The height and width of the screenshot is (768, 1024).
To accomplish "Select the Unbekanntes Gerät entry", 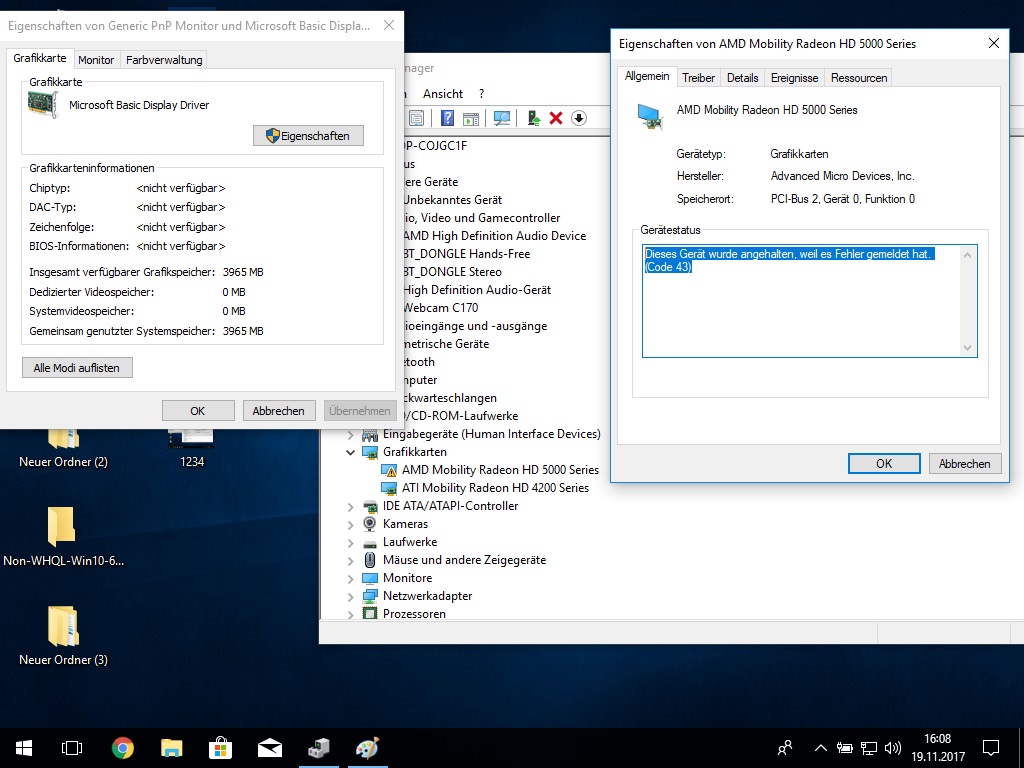I will [x=452, y=200].
